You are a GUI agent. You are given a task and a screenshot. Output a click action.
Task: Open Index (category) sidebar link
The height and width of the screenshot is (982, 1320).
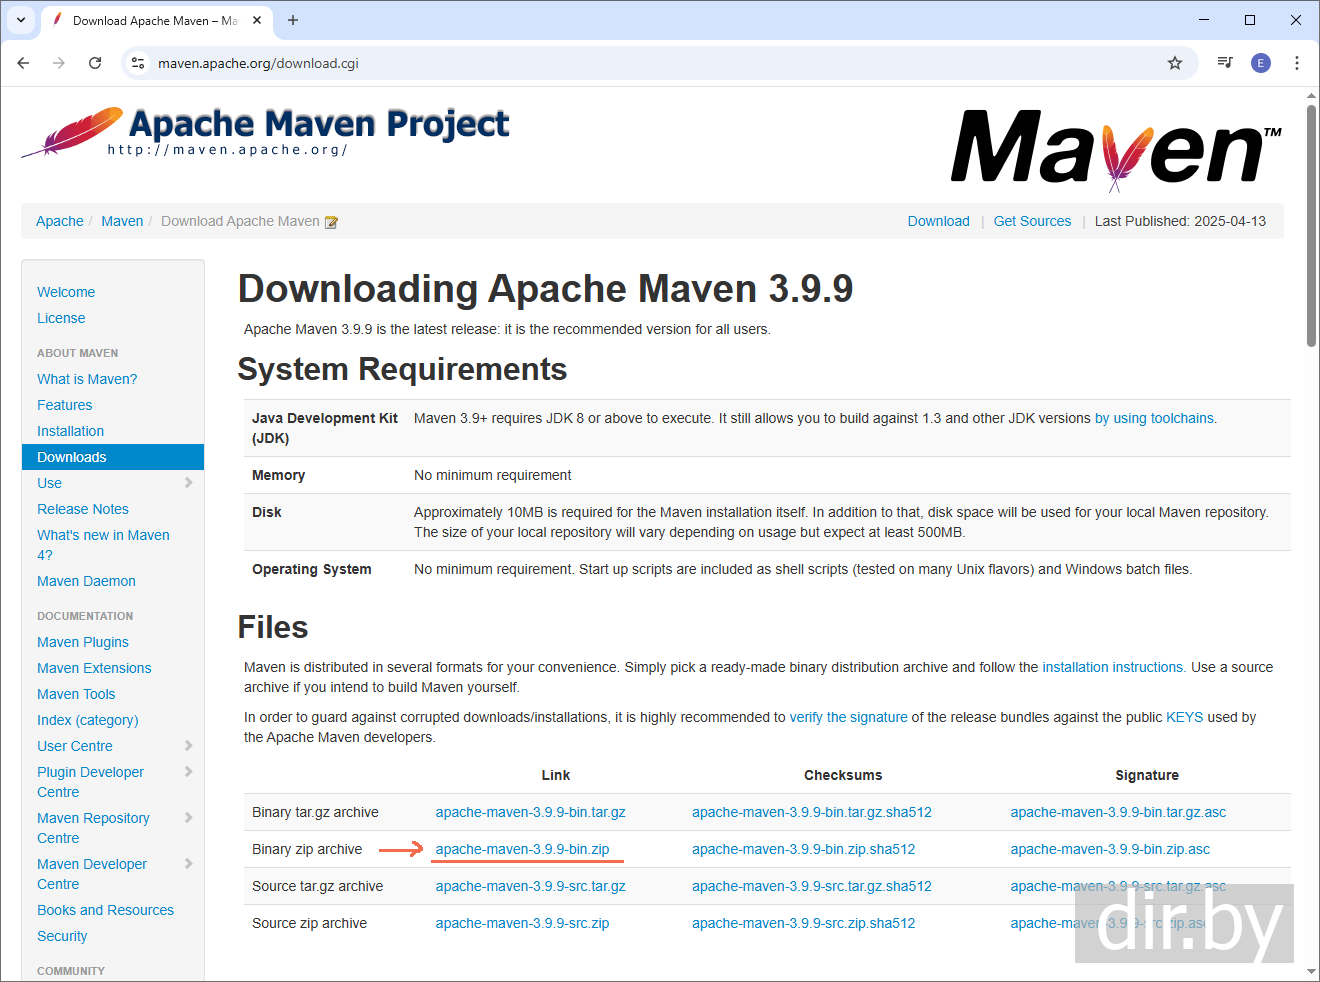88,720
